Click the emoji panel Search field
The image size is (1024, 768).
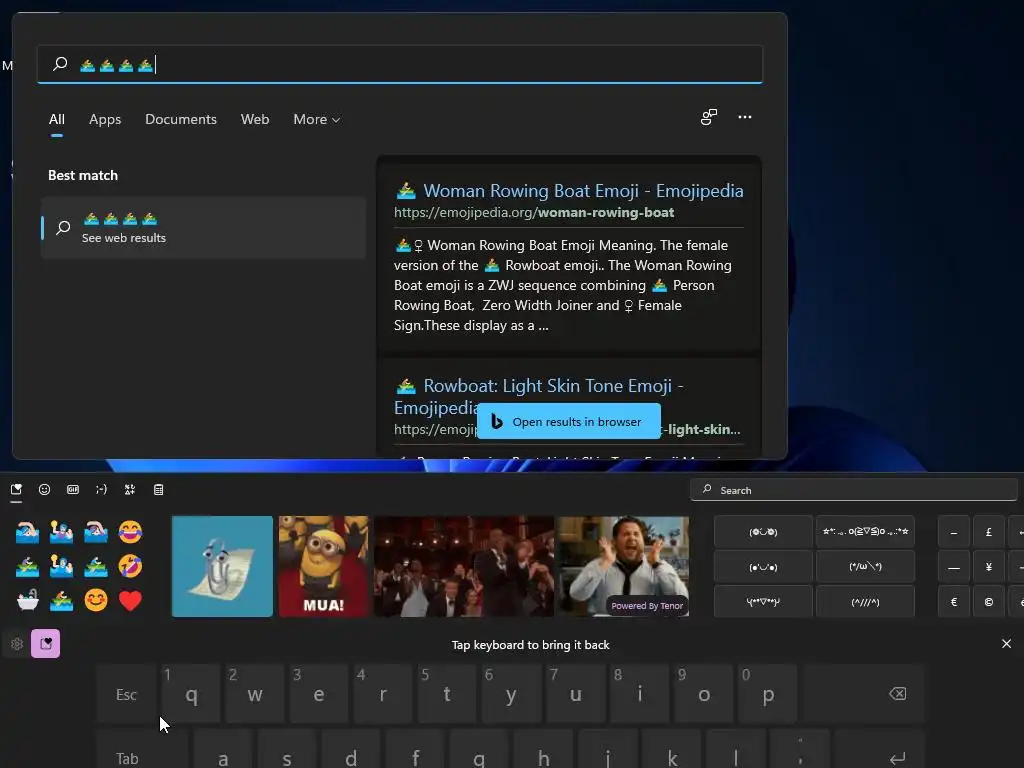coord(854,490)
